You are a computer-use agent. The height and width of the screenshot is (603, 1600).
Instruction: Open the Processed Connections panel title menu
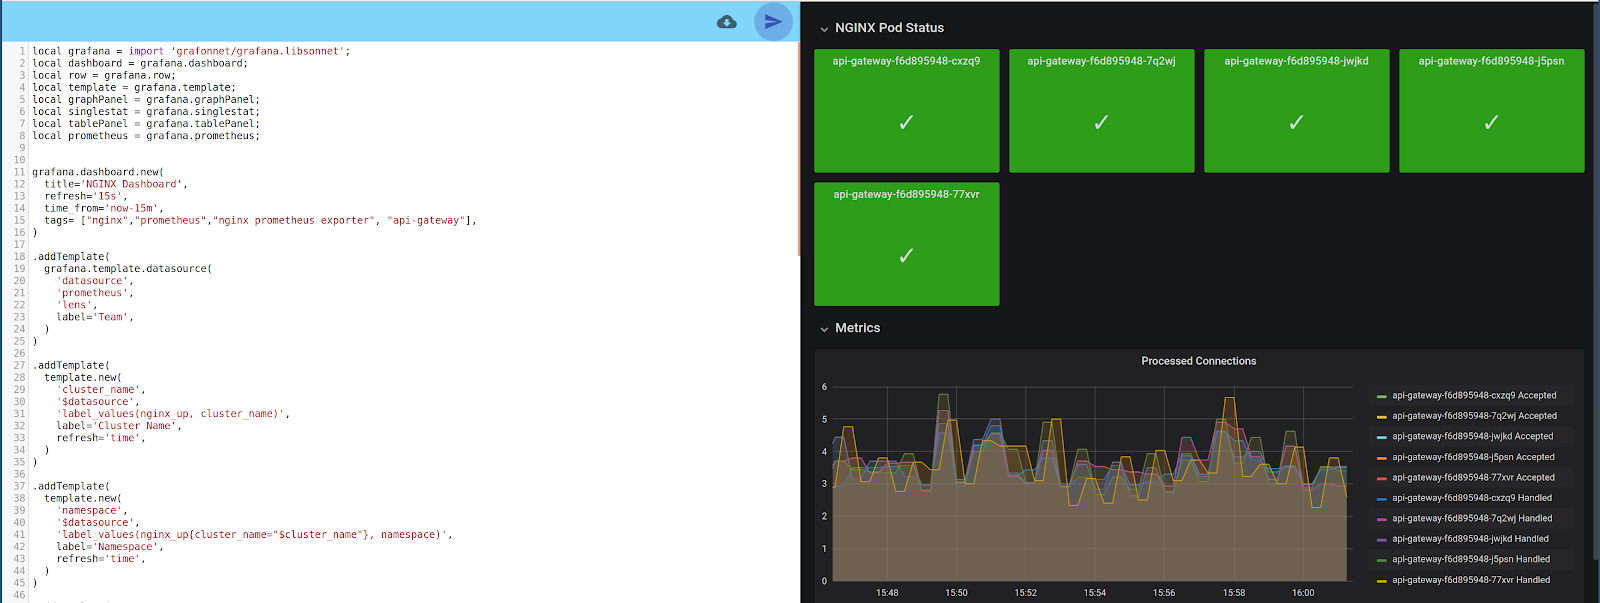coord(1198,361)
